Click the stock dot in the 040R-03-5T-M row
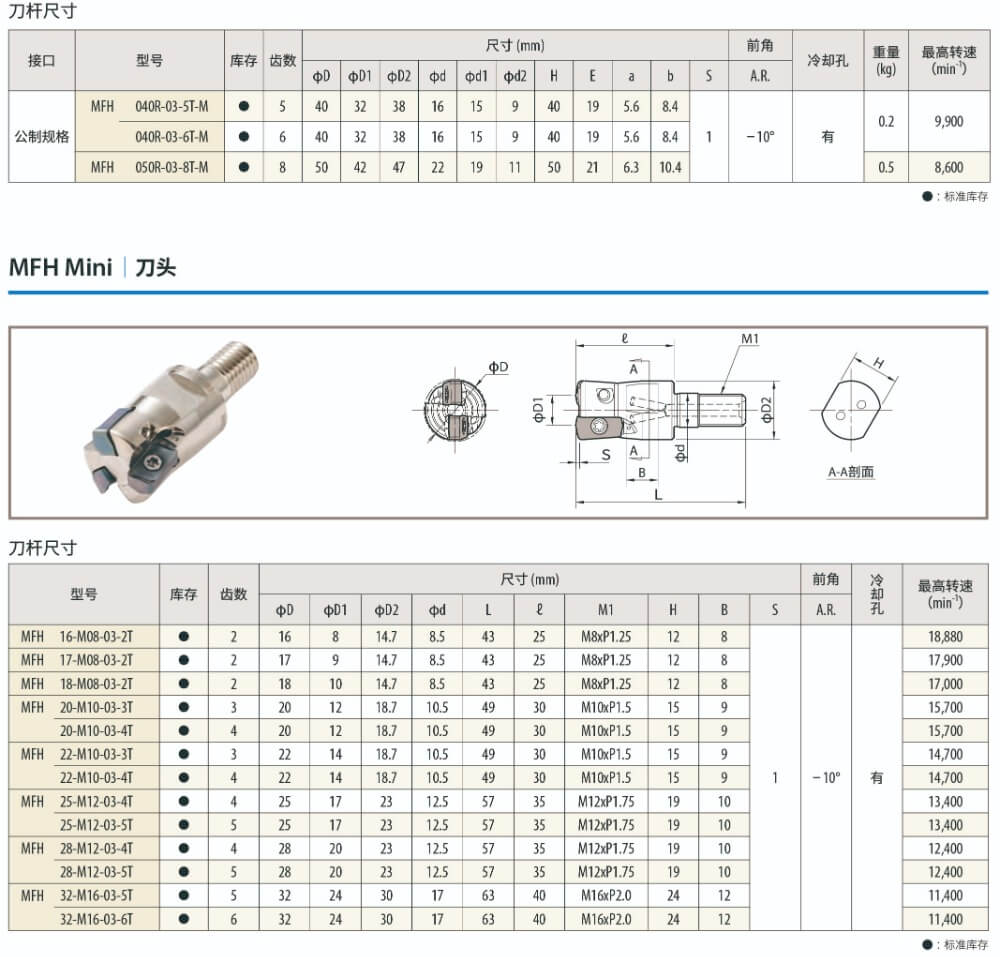The image size is (1000, 957). pos(244,106)
